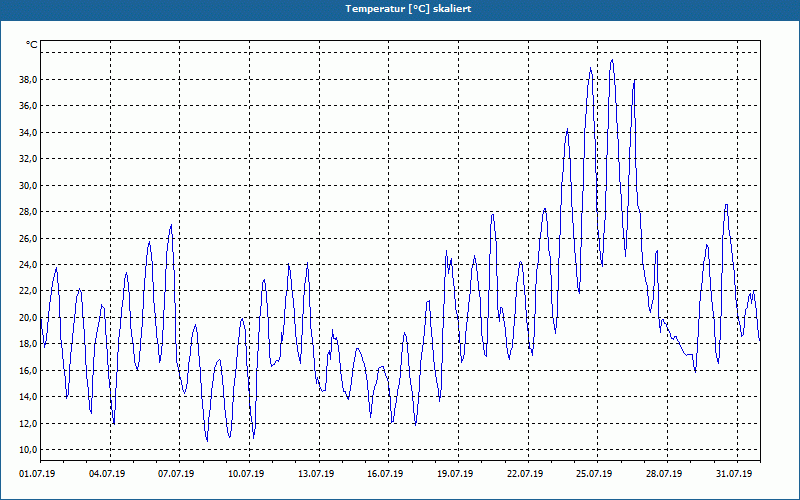Select the 32,0 y-axis label
The height and width of the screenshot is (500, 800).
click(28, 159)
